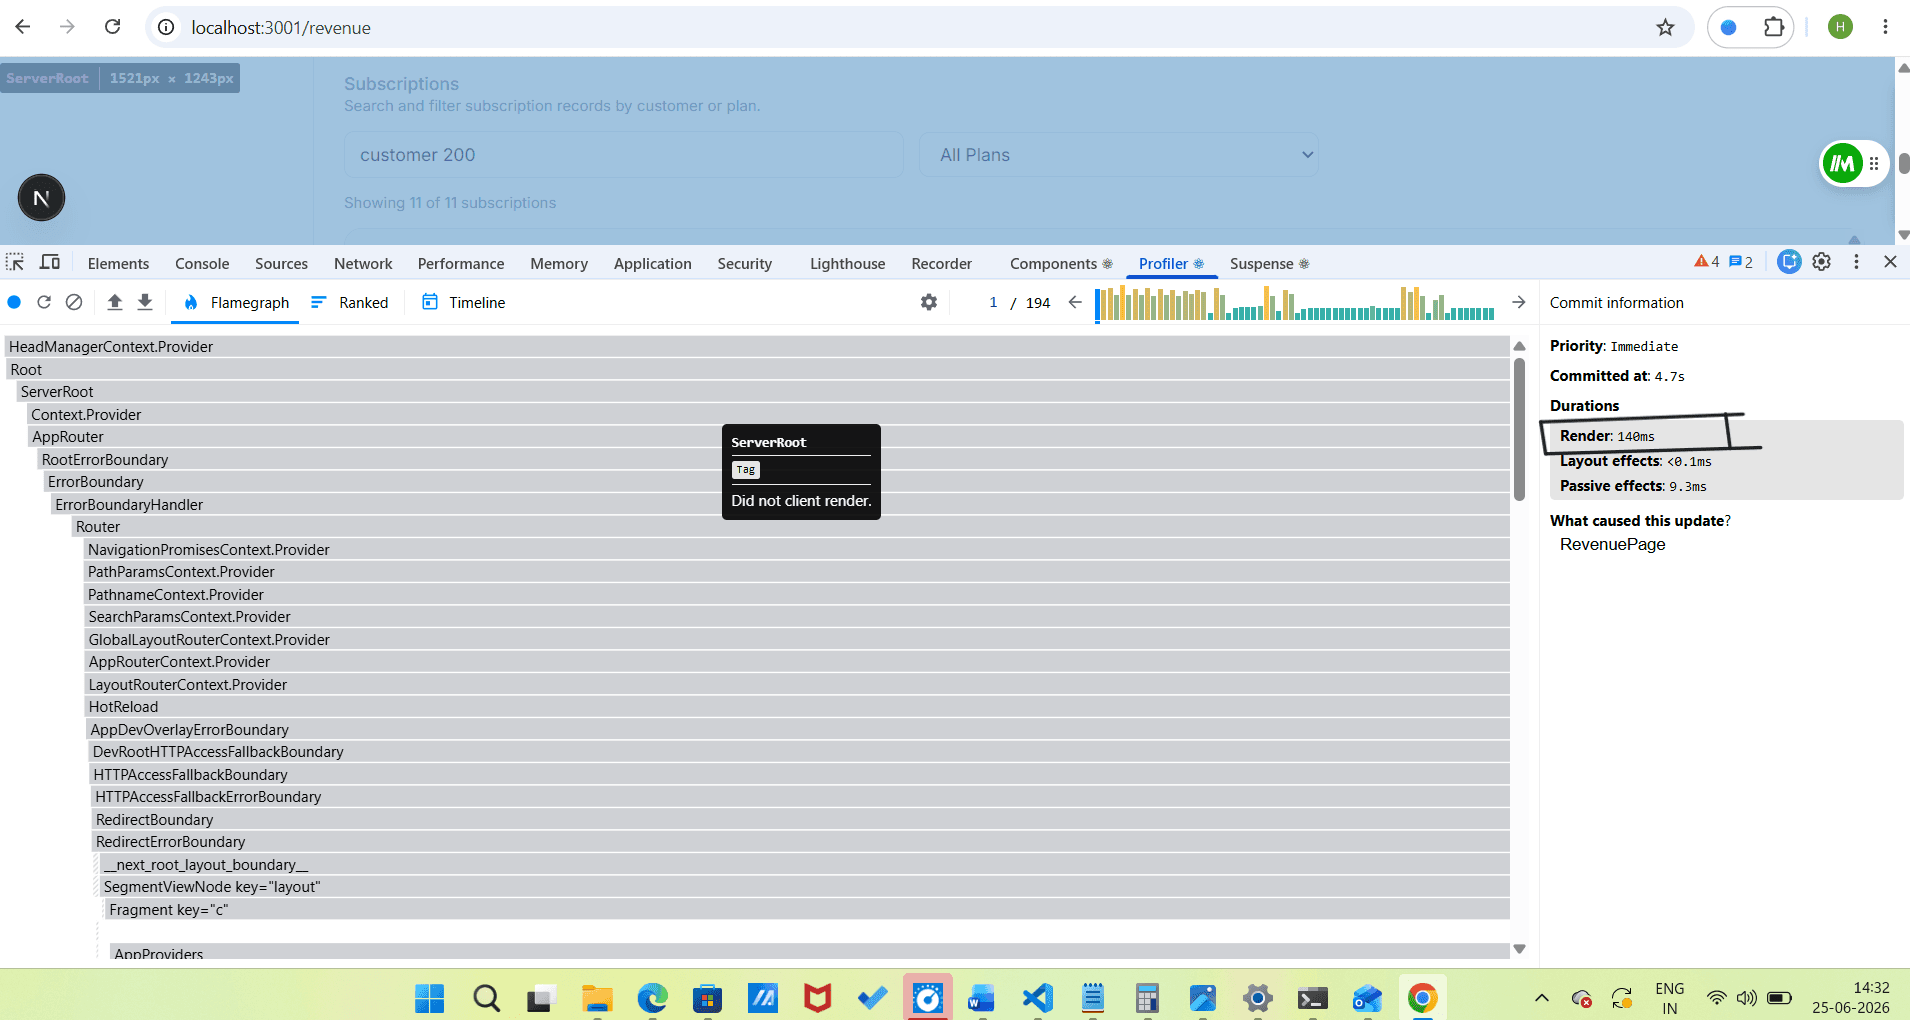1910x1020 pixels.
Task: Toggle inspect element picker in DevTools
Action: 15,262
